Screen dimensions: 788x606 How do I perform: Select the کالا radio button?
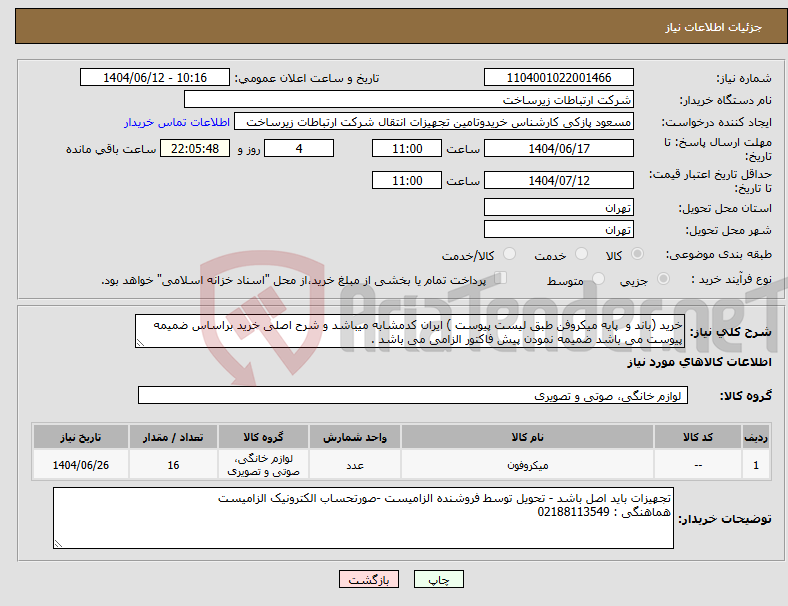(637, 254)
